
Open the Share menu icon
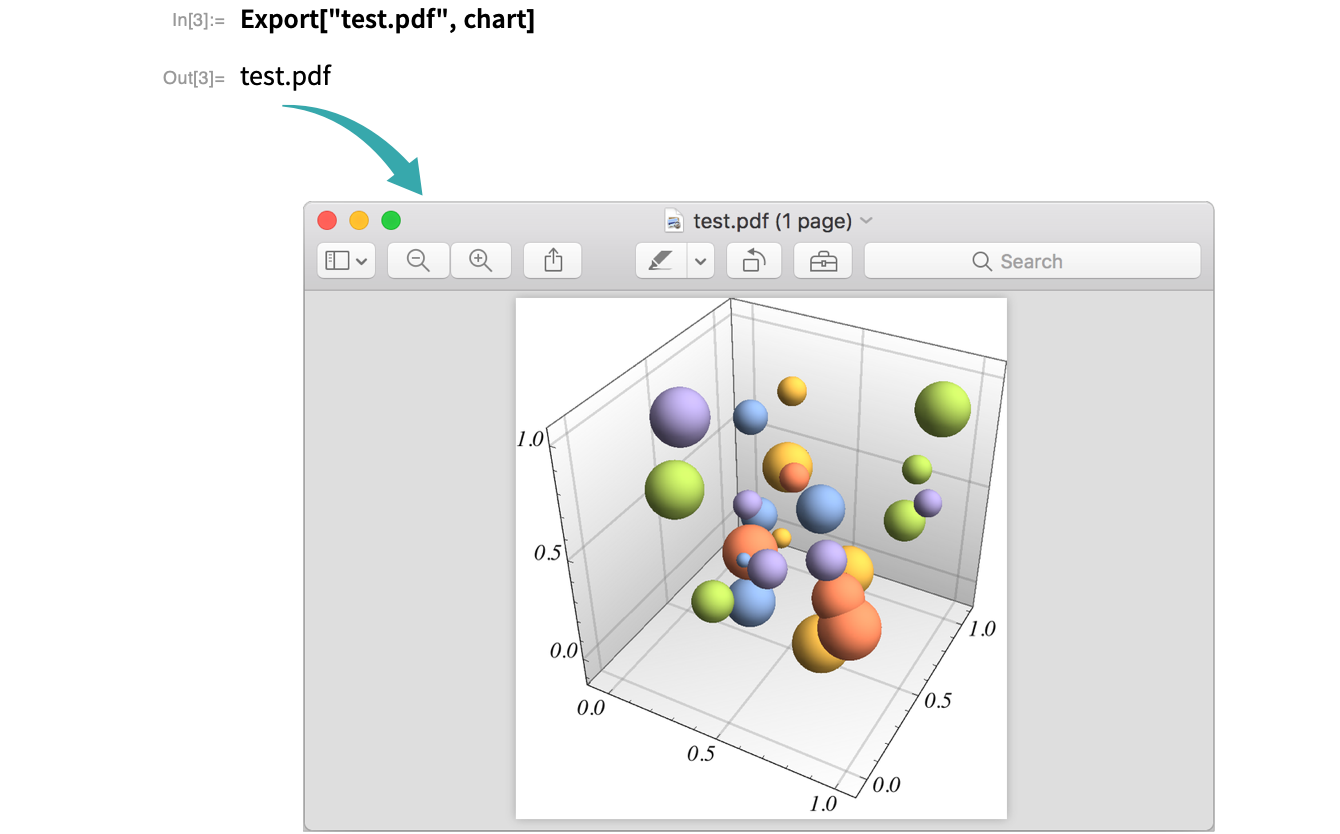[553, 261]
